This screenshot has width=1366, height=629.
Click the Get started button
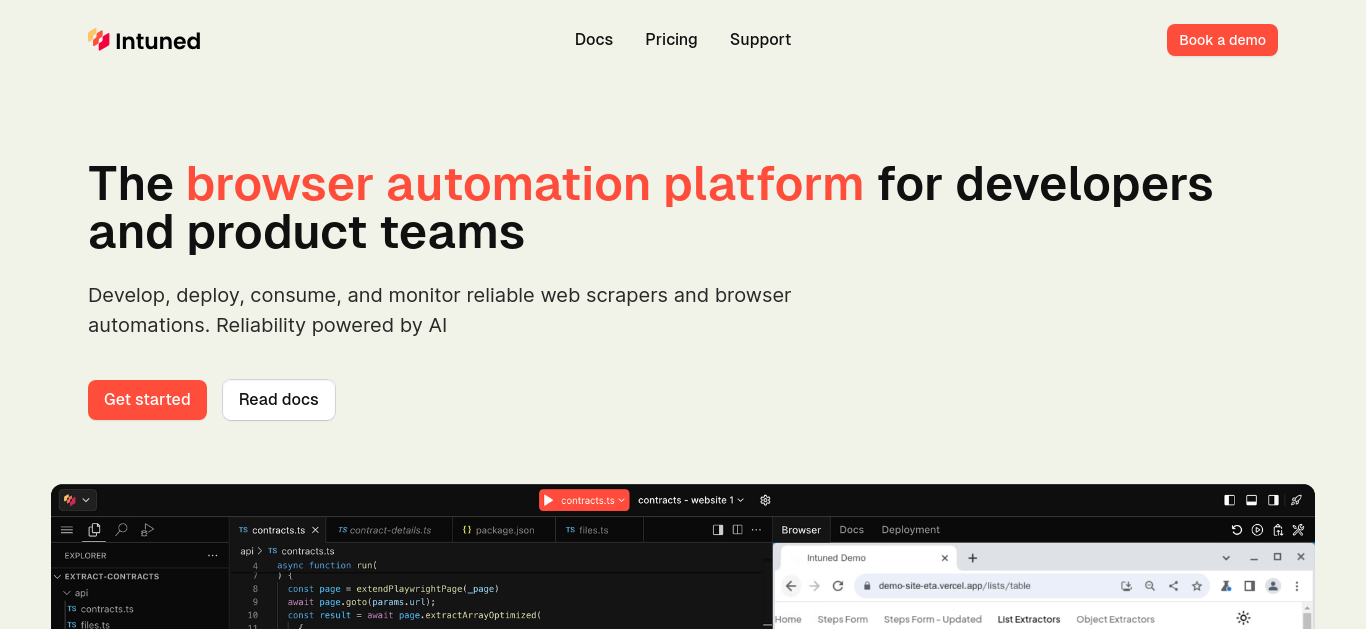[147, 400]
